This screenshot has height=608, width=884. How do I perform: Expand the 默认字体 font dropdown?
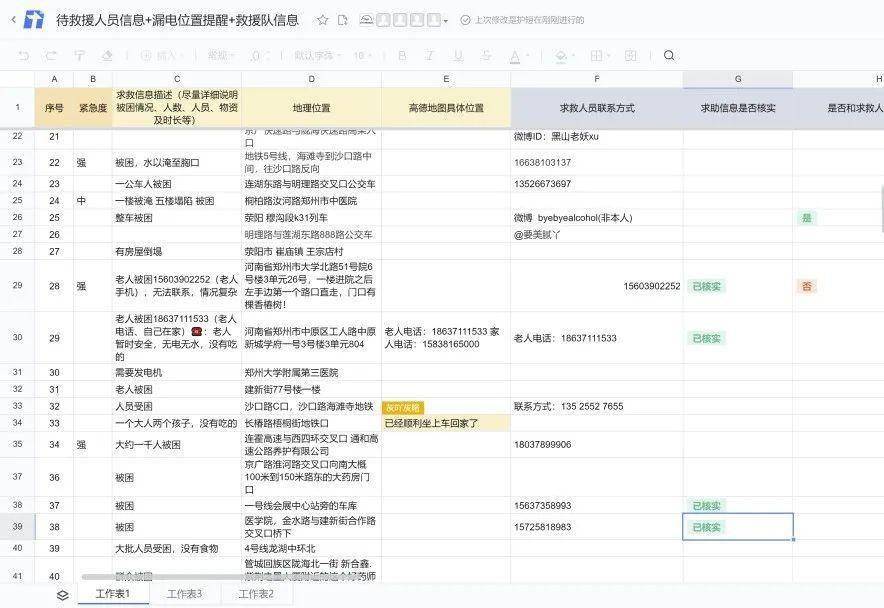pyautogui.click(x=318, y=56)
